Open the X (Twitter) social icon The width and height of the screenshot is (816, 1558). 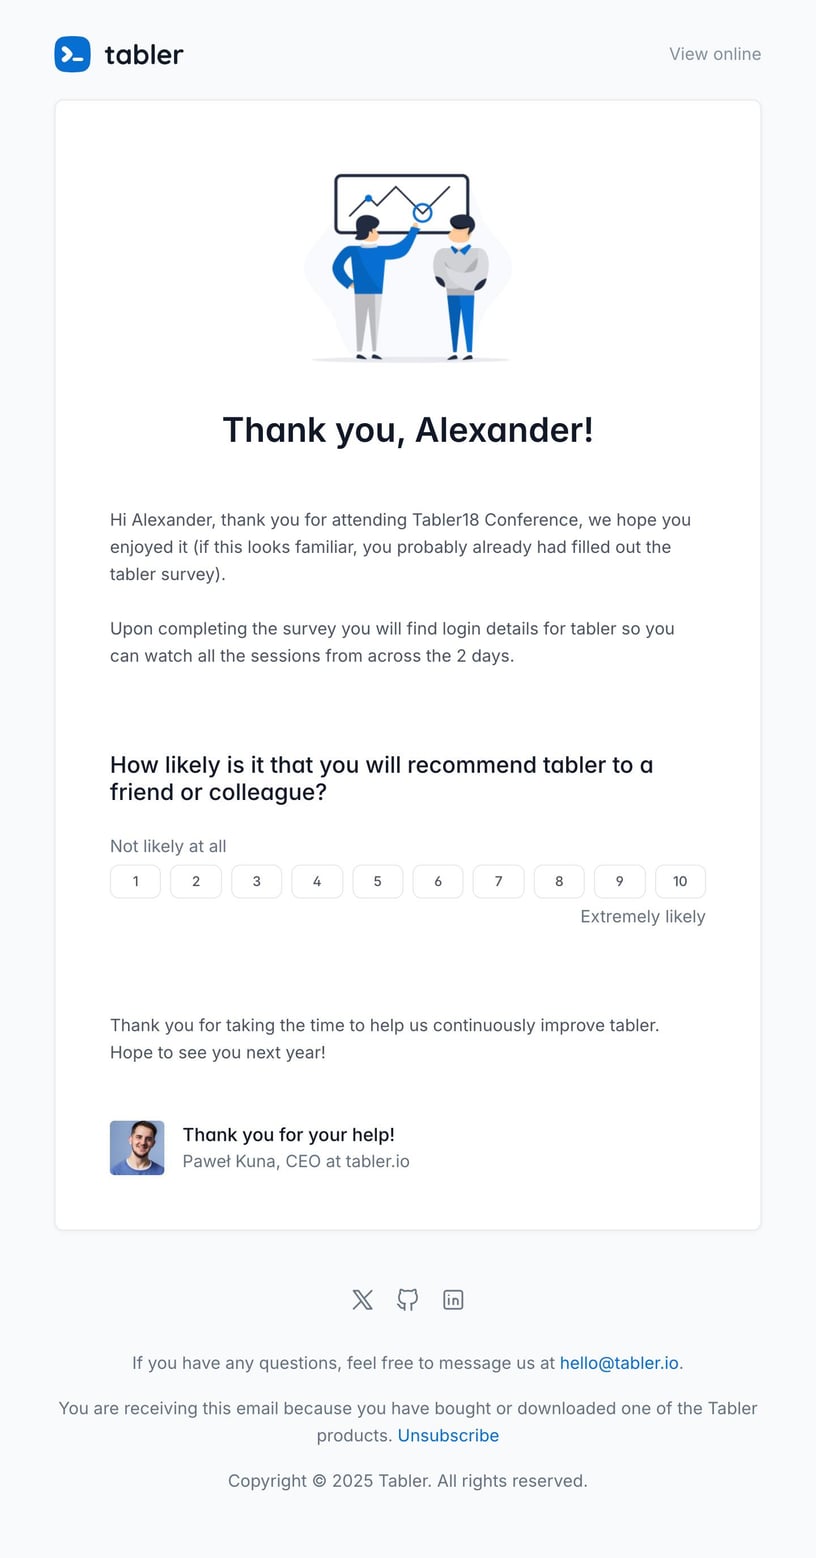coord(362,1299)
